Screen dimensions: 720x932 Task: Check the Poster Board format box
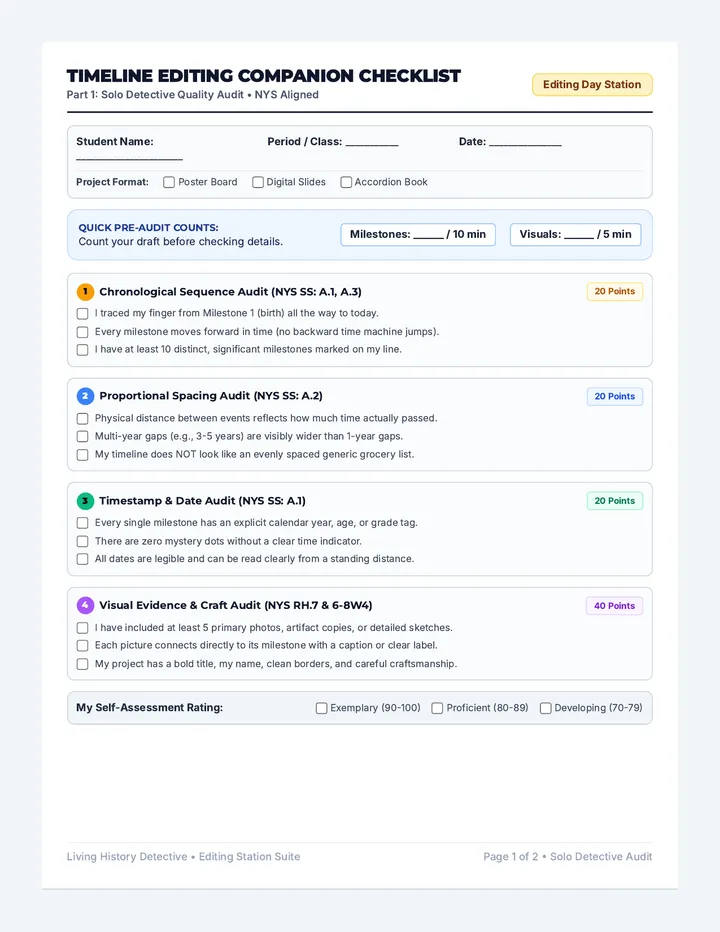[169, 182]
